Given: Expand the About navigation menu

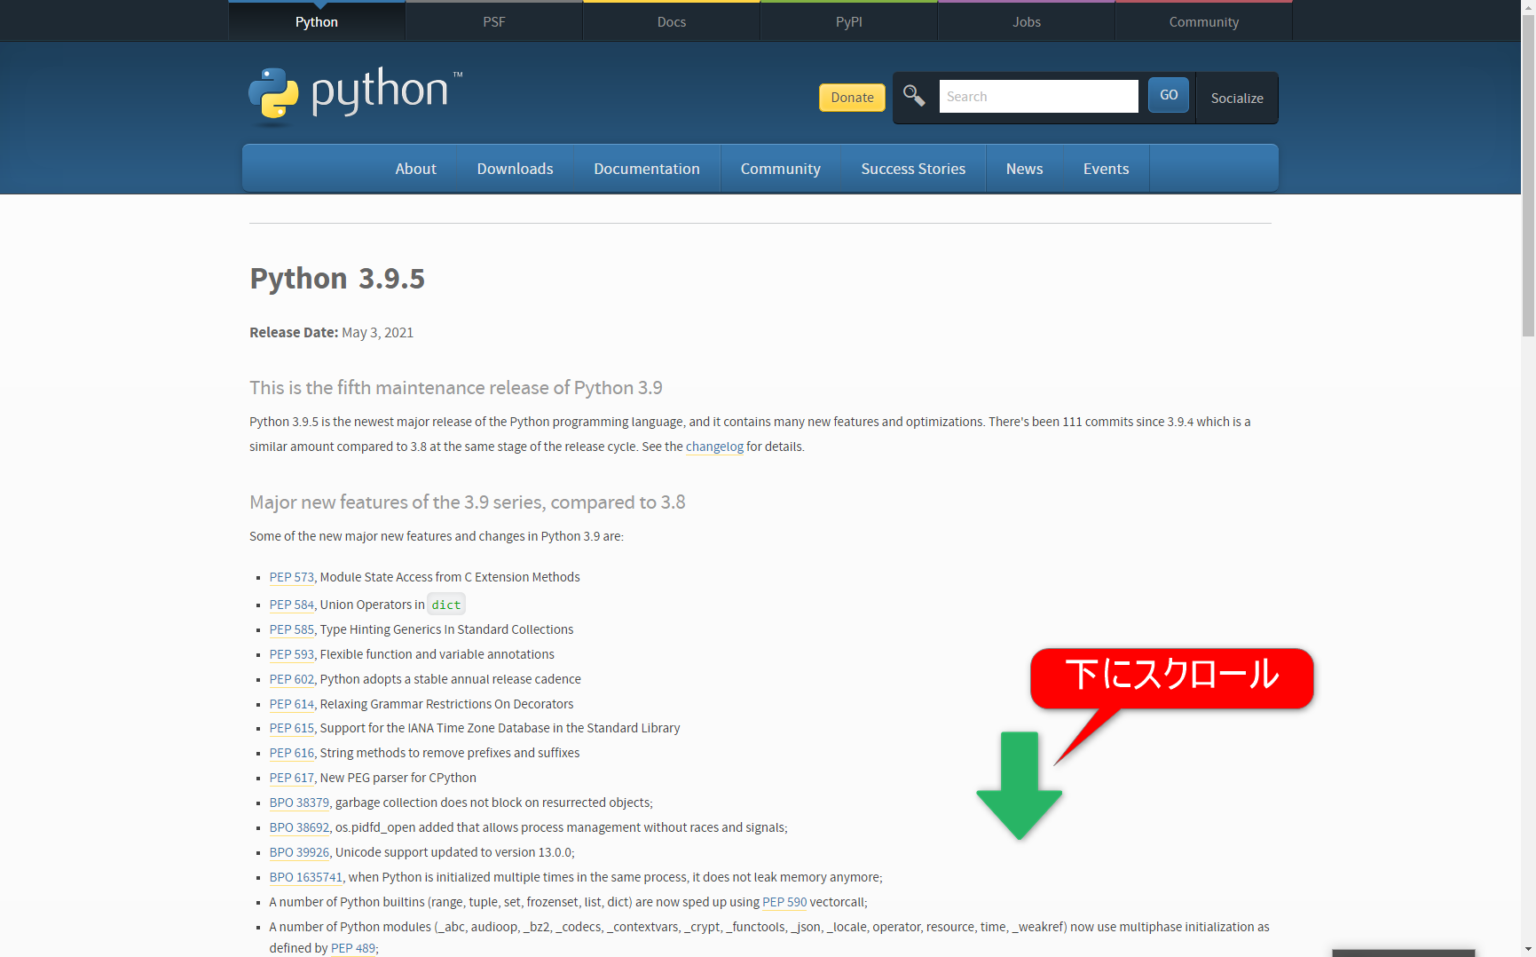Looking at the screenshot, I should click(415, 168).
